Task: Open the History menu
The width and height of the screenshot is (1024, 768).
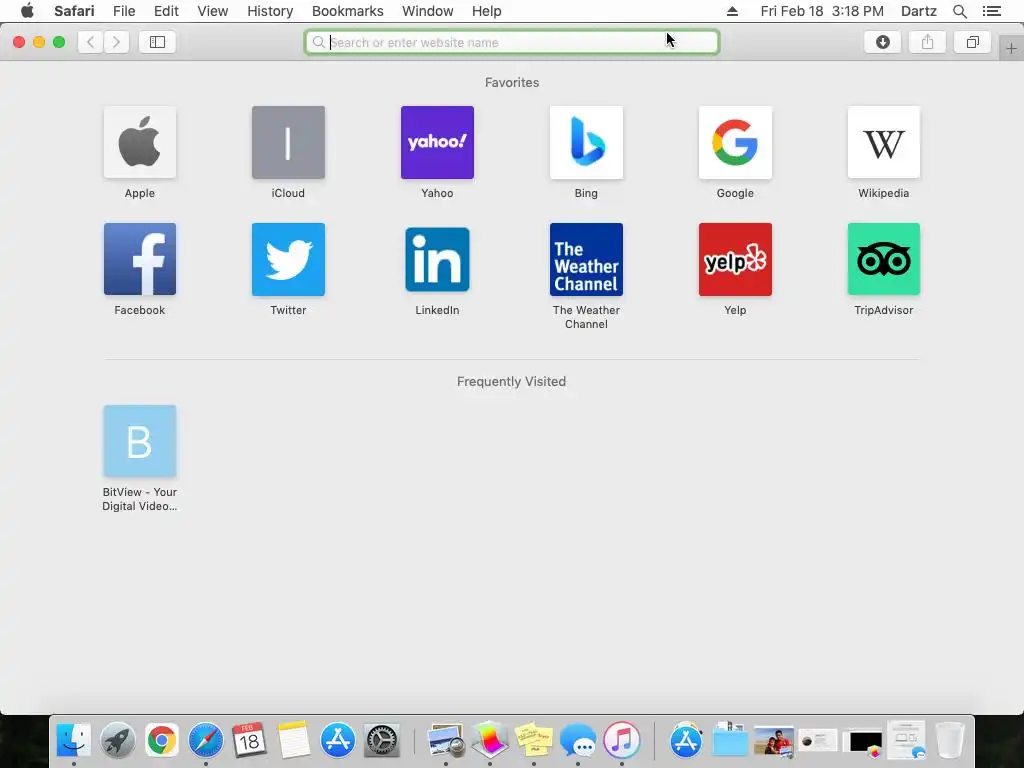Action: [270, 11]
